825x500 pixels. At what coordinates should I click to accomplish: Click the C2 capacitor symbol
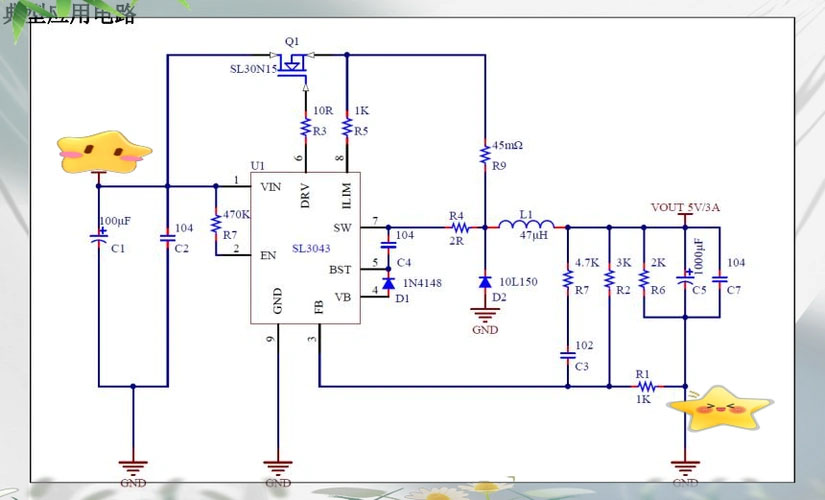(x=167, y=238)
